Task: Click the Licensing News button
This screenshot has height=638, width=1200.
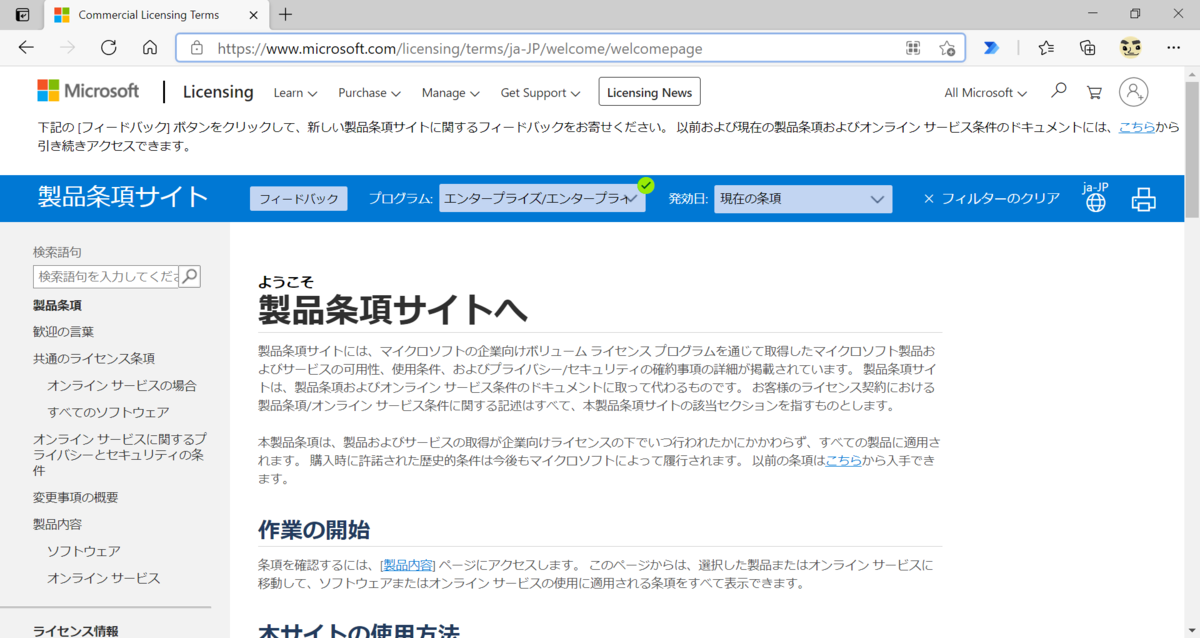Action: click(x=649, y=92)
